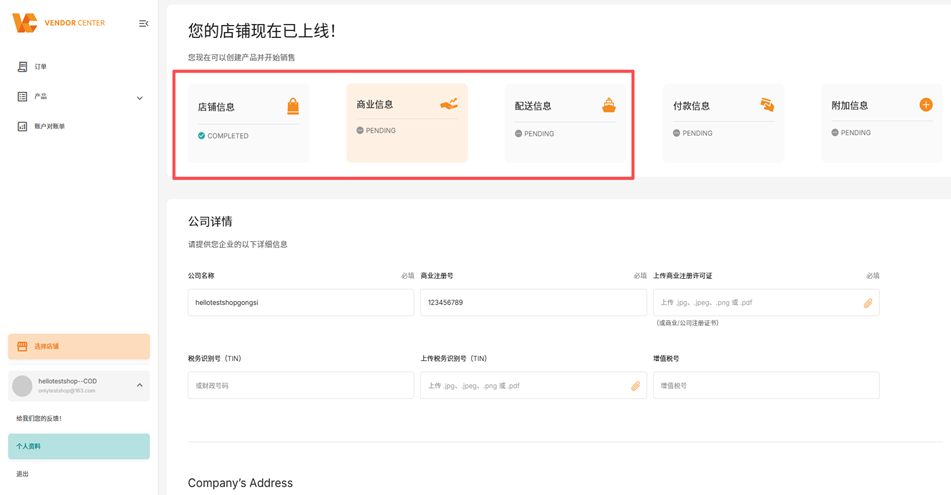Viewport: 951px width, 495px height.
Task: Expand the 产品 submenu chevron
Action: pyautogui.click(x=139, y=98)
